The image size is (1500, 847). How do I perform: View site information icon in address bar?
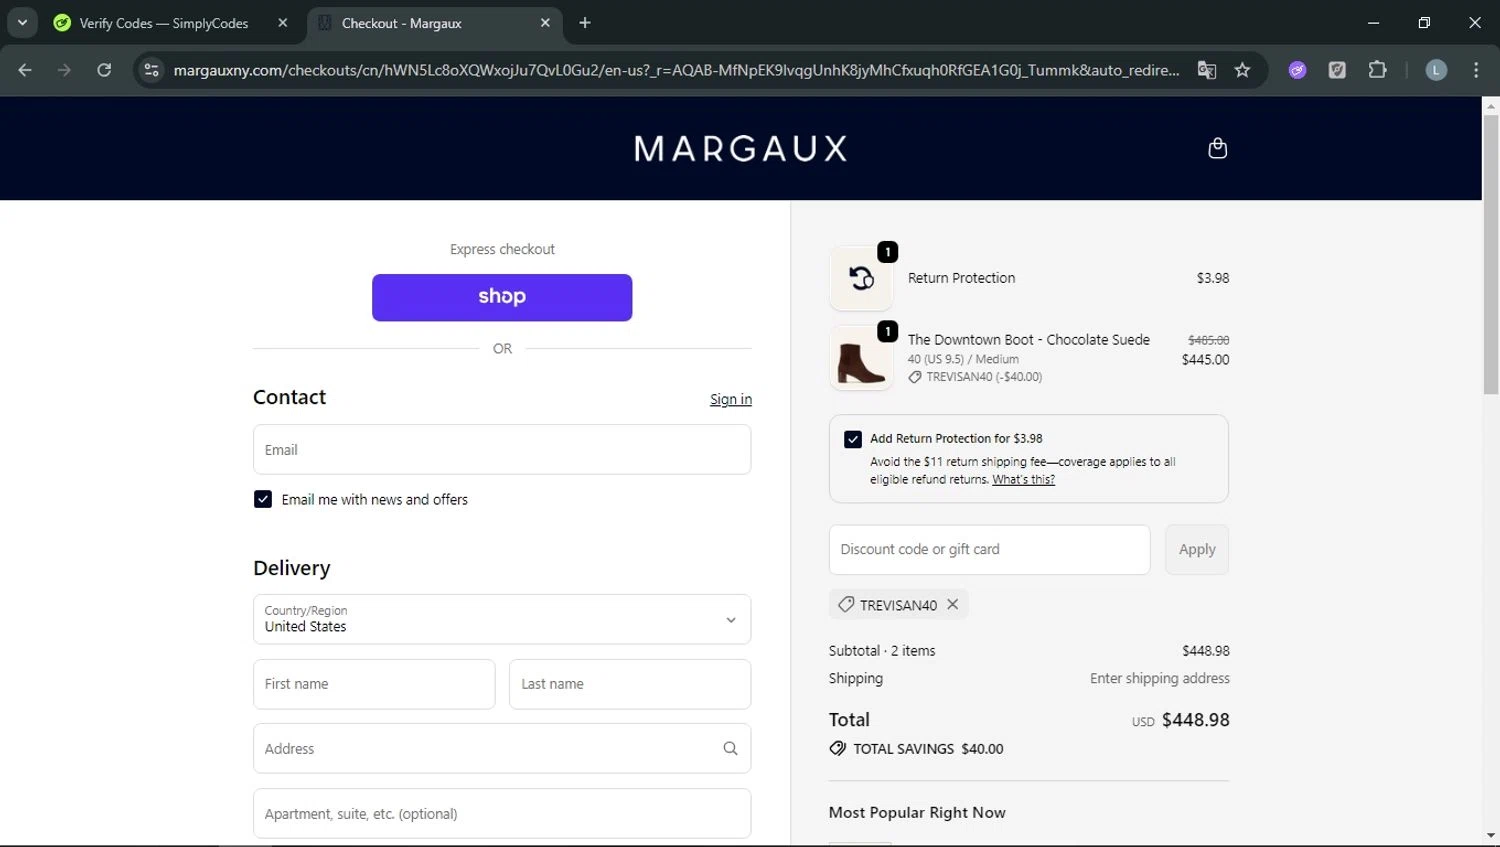click(x=151, y=70)
